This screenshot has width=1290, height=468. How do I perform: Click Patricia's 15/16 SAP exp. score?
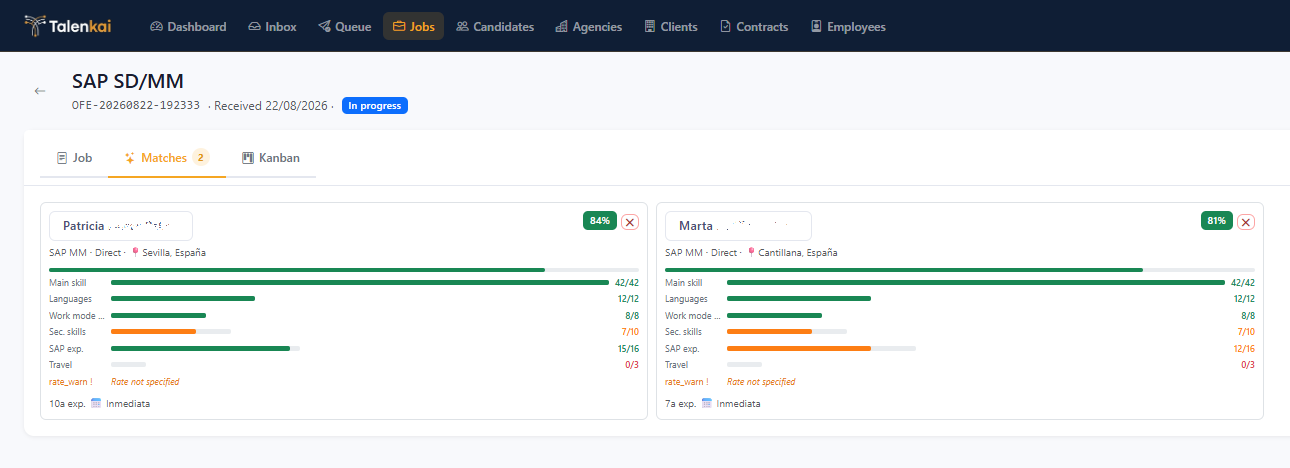(x=628, y=349)
